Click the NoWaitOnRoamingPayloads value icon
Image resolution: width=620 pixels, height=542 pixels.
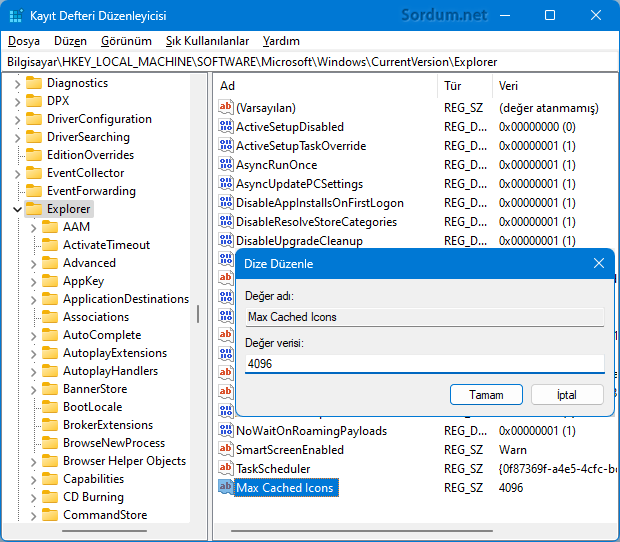pyautogui.click(x=226, y=430)
